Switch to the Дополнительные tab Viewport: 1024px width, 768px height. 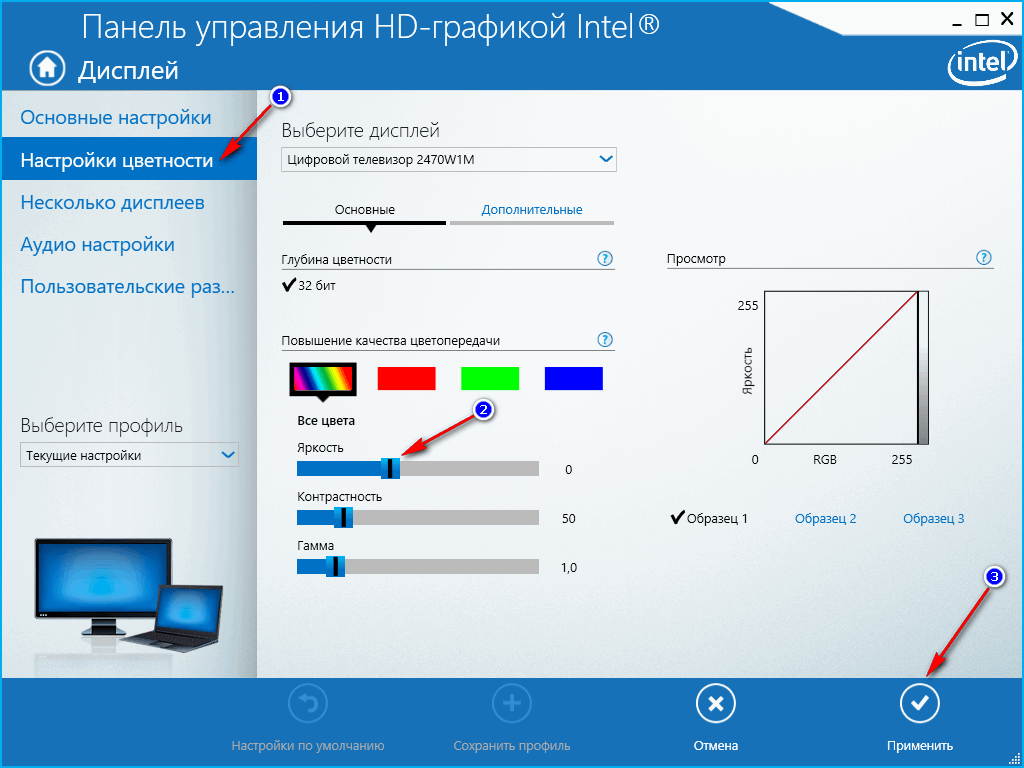pyautogui.click(x=532, y=210)
